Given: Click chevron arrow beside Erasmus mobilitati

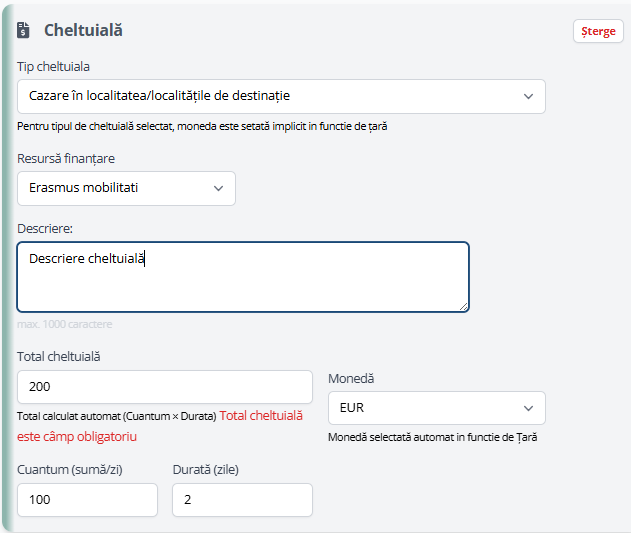Looking at the screenshot, I should (x=218, y=188).
